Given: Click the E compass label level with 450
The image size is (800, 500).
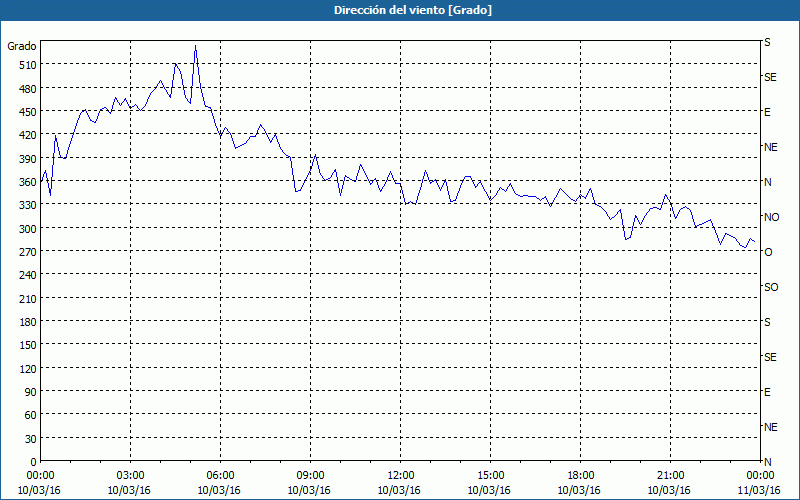Looking at the screenshot, I should point(767,112).
